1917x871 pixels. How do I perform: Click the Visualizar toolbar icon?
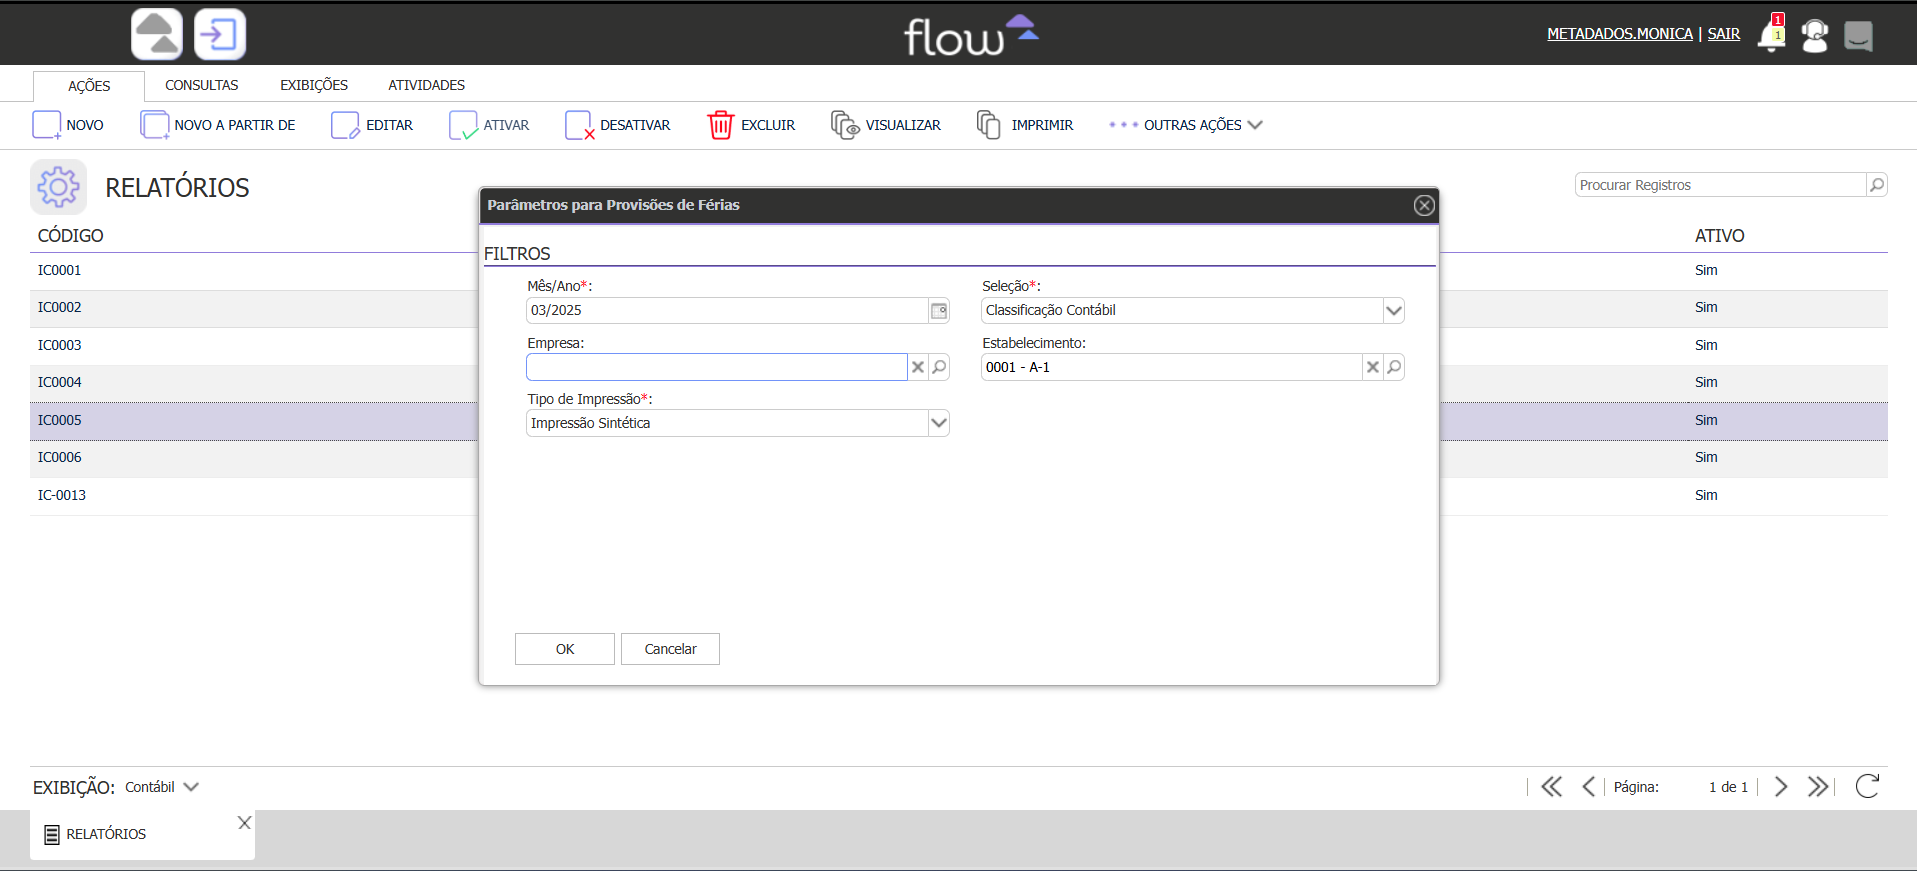coord(845,125)
